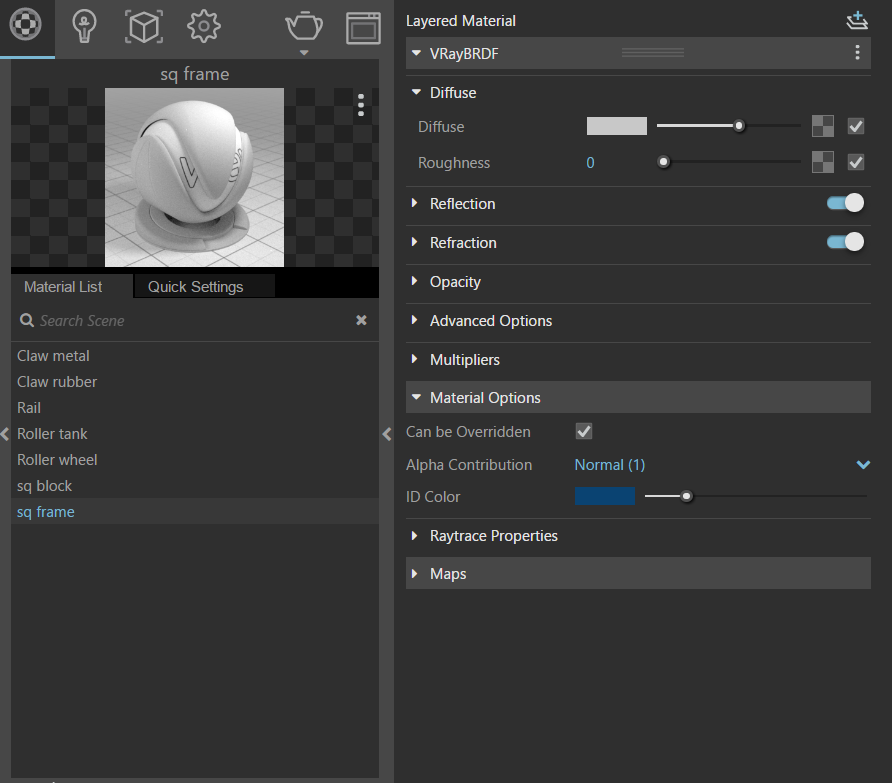Click the teapot render icon
This screenshot has width=892, height=783.
pyautogui.click(x=304, y=26)
